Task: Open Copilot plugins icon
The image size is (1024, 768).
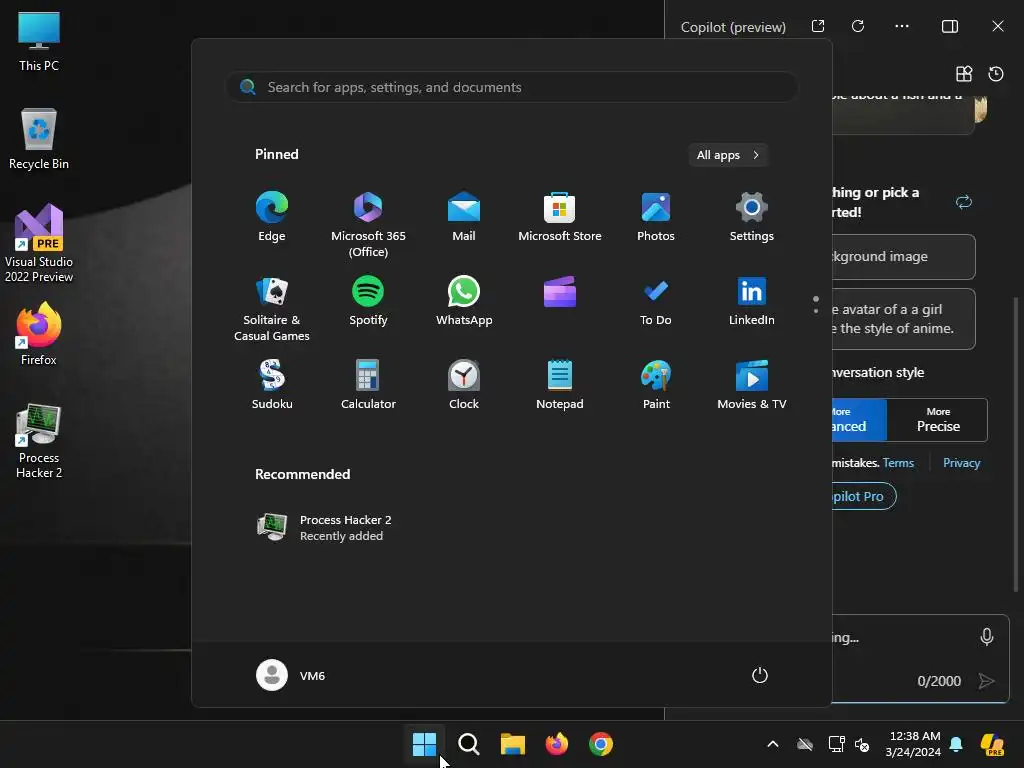Action: click(x=964, y=74)
